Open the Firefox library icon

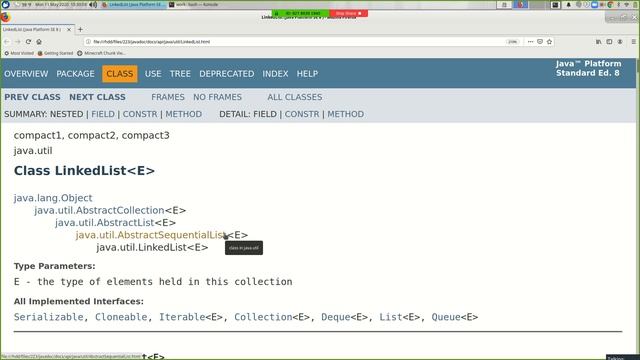tap(598, 42)
